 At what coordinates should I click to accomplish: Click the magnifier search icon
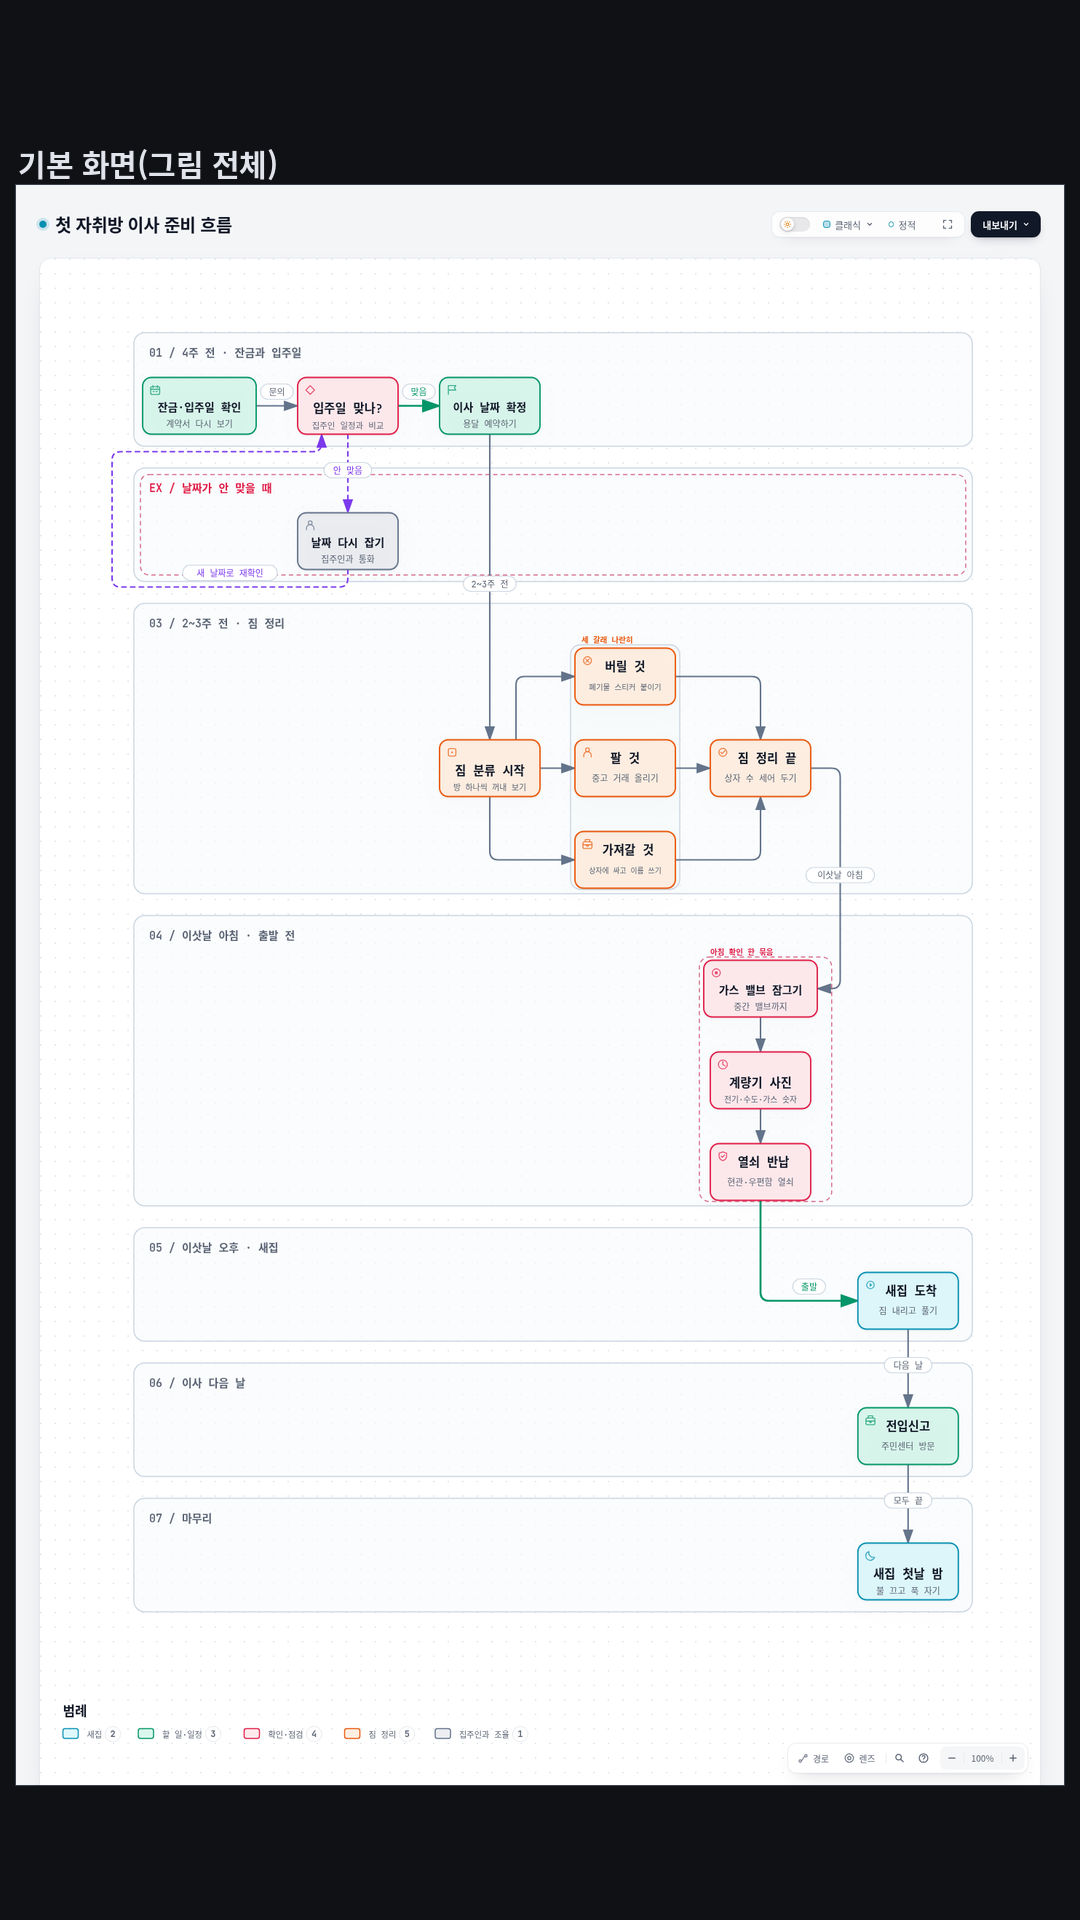899,1758
